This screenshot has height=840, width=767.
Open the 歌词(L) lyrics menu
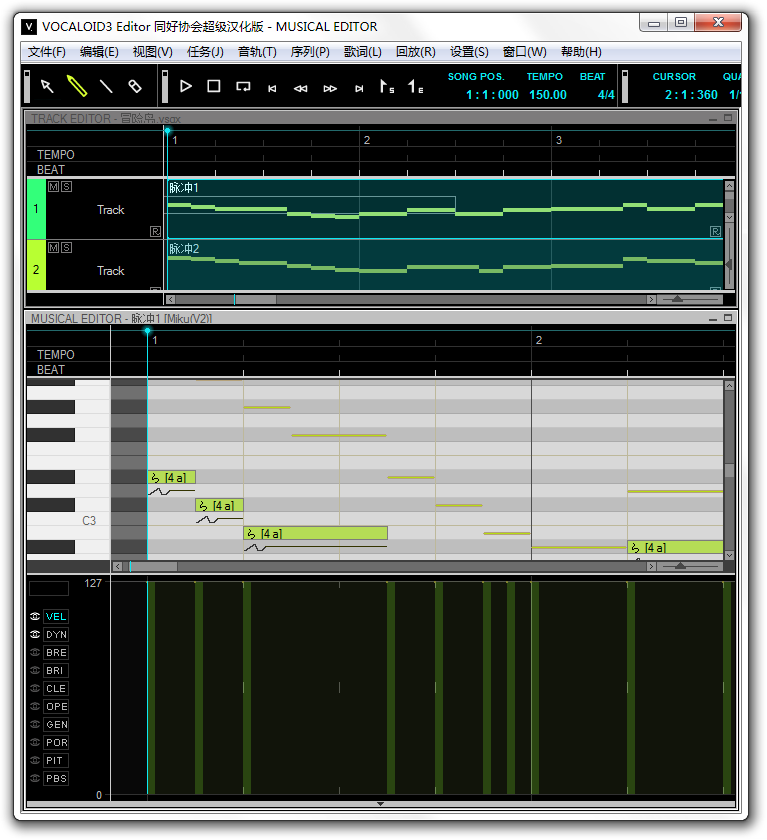pos(362,52)
